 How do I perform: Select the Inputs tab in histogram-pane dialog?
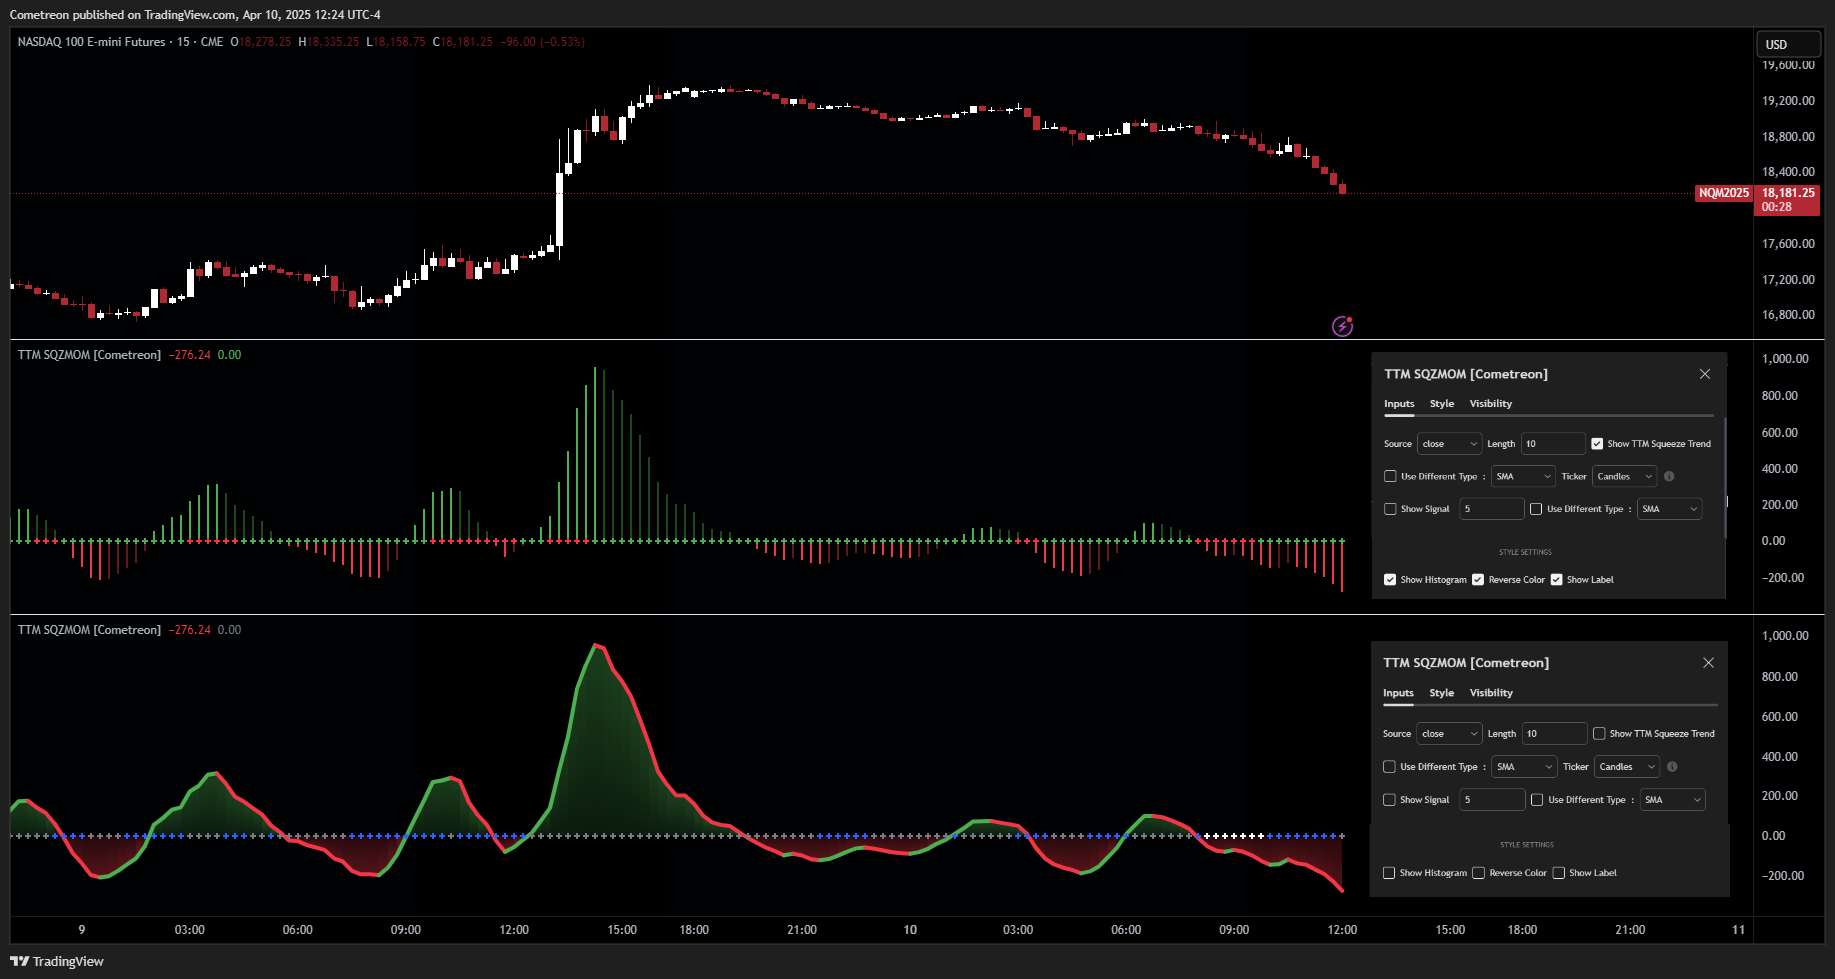1399,404
